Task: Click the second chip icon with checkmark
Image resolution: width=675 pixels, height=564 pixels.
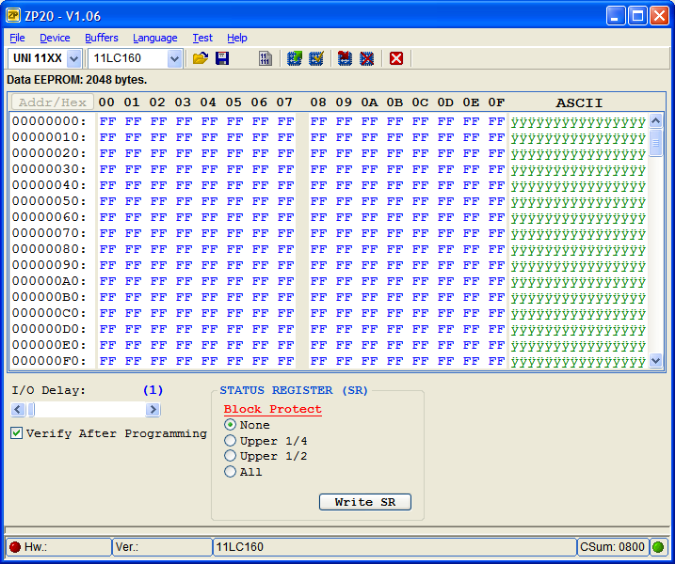Action: [x=316, y=59]
